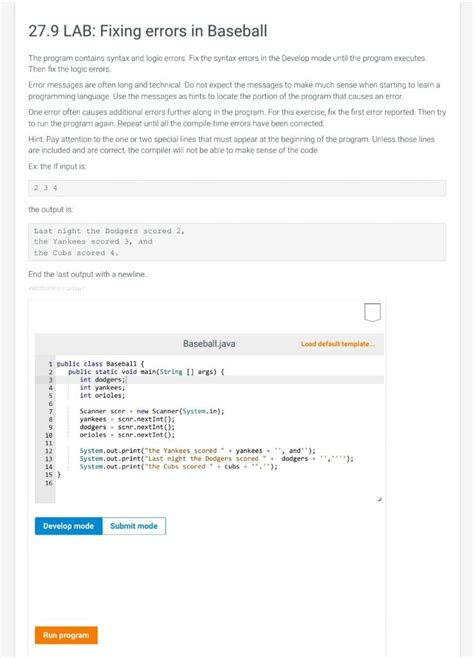The height and width of the screenshot is (658, 474).
Task: Click the editor resize handle corner
Action: [380, 500]
